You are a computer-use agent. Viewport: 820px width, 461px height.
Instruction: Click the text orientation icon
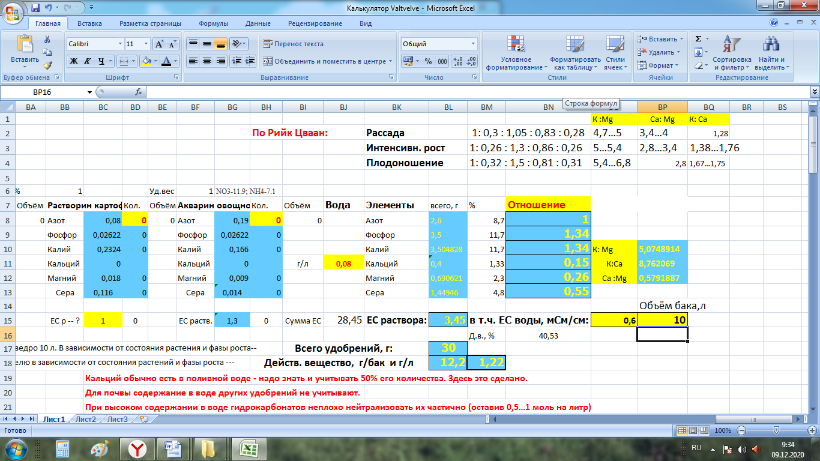[x=237, y=44]
